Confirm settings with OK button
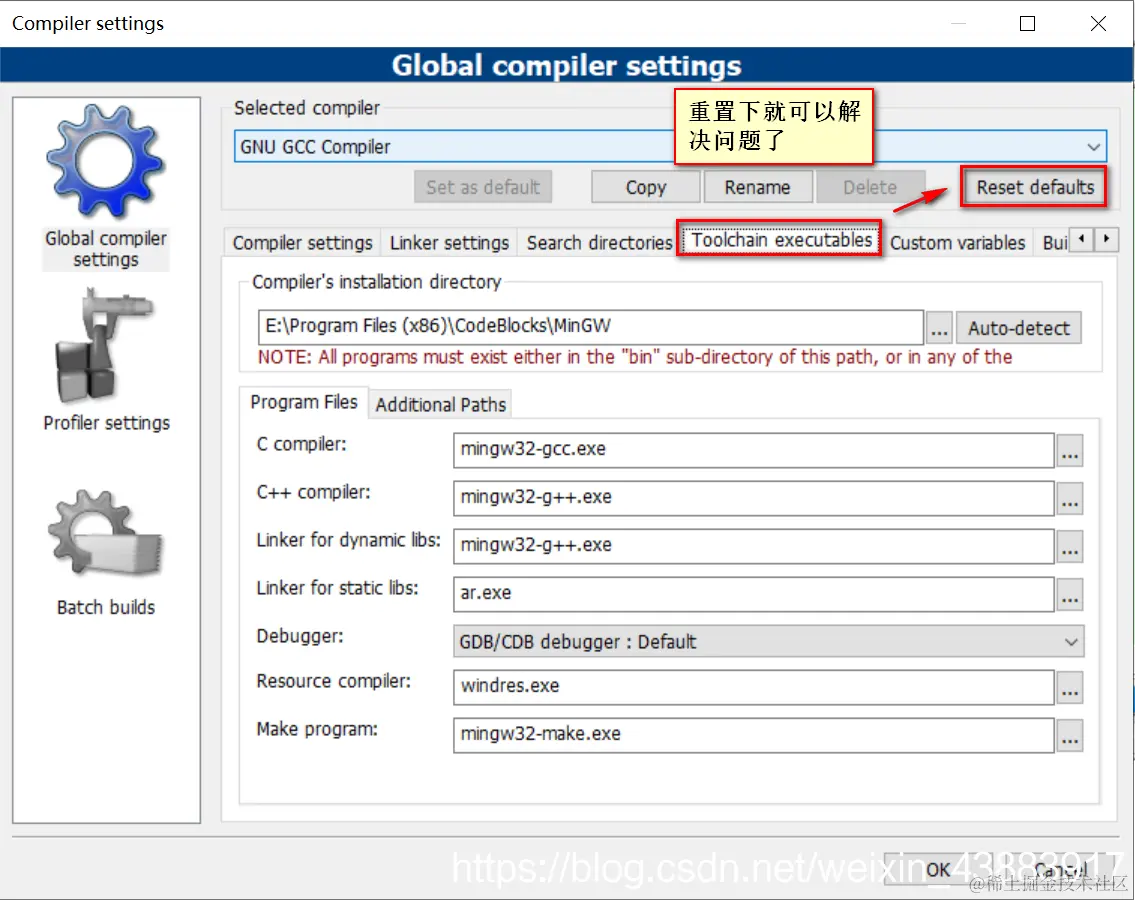1135x900 pixels. coord(938,870)
